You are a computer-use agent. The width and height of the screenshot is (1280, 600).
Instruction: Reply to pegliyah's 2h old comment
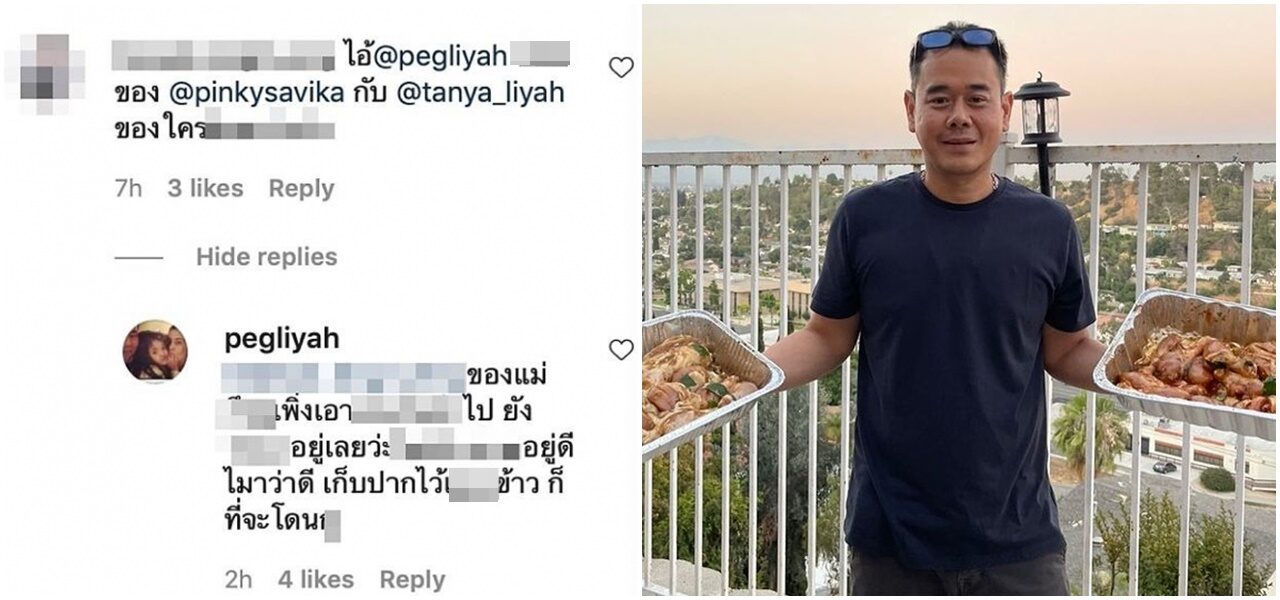pyautogui.click(x=412, y=579)
